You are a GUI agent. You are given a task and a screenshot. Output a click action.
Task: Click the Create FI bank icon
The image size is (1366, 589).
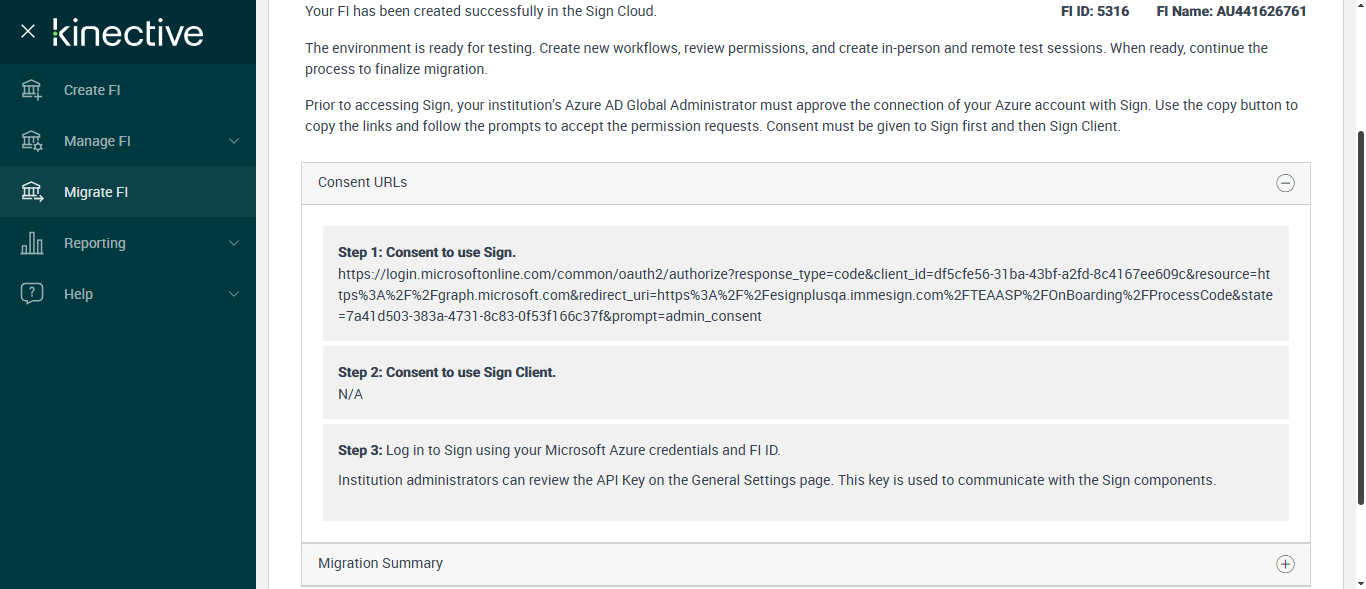tap(32, 90)
